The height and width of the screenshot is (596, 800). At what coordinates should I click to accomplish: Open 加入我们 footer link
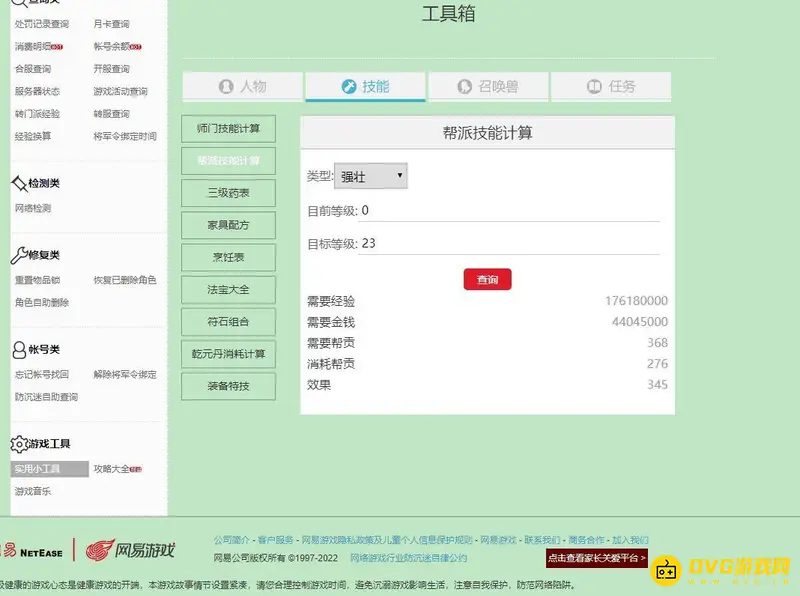tap(630, 540)
